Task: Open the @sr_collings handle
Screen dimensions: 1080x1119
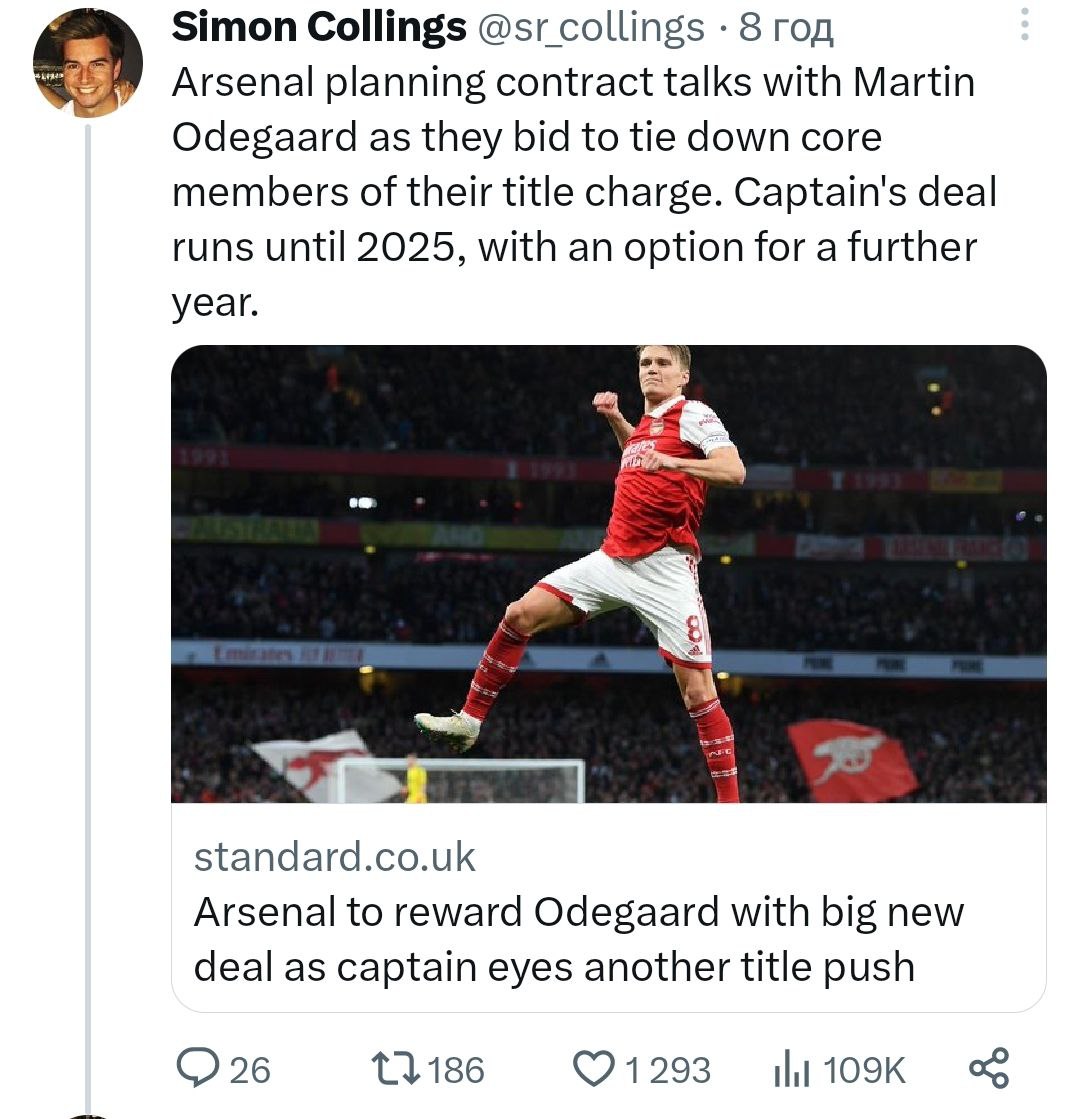Action: (x=591, y=28)
